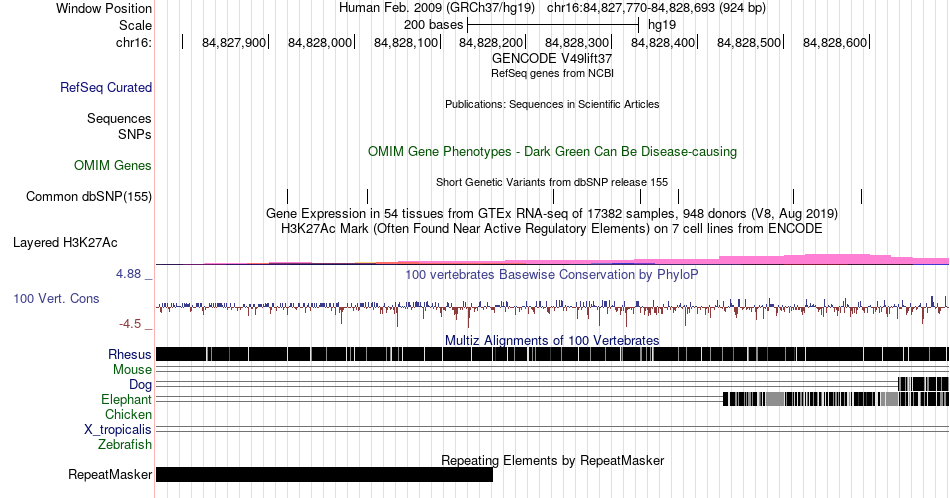Click Repeating Elements by RepeatMasker title

tap(552, 460)
